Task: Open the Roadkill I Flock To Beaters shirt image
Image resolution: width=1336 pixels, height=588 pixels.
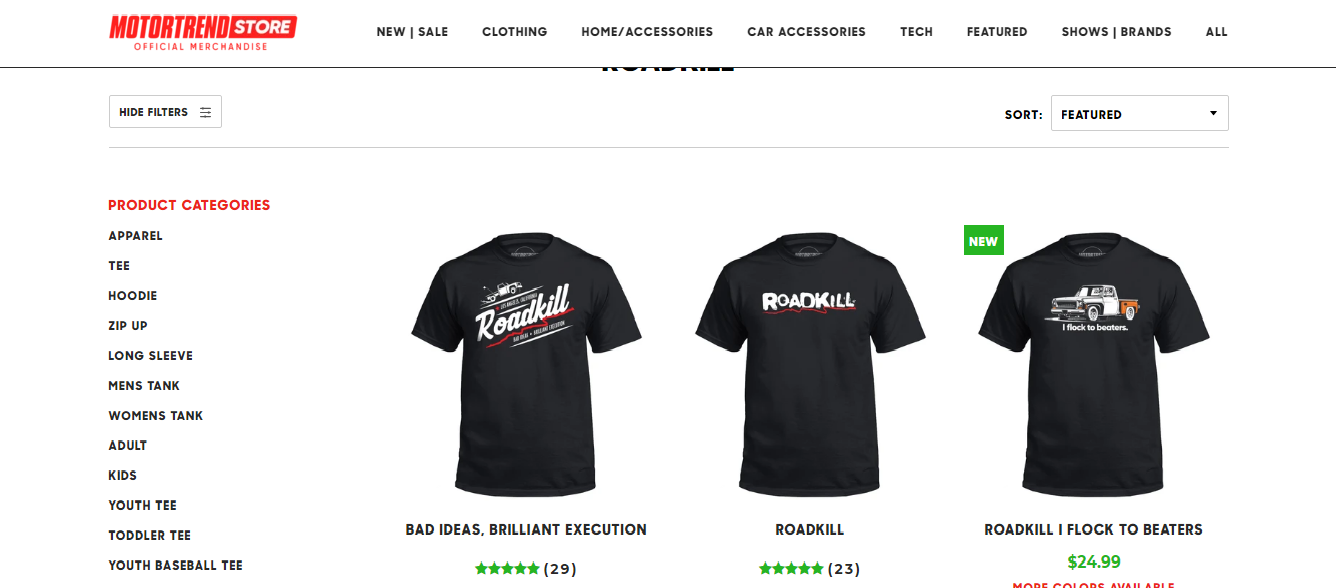Action: pos(1094,365)
